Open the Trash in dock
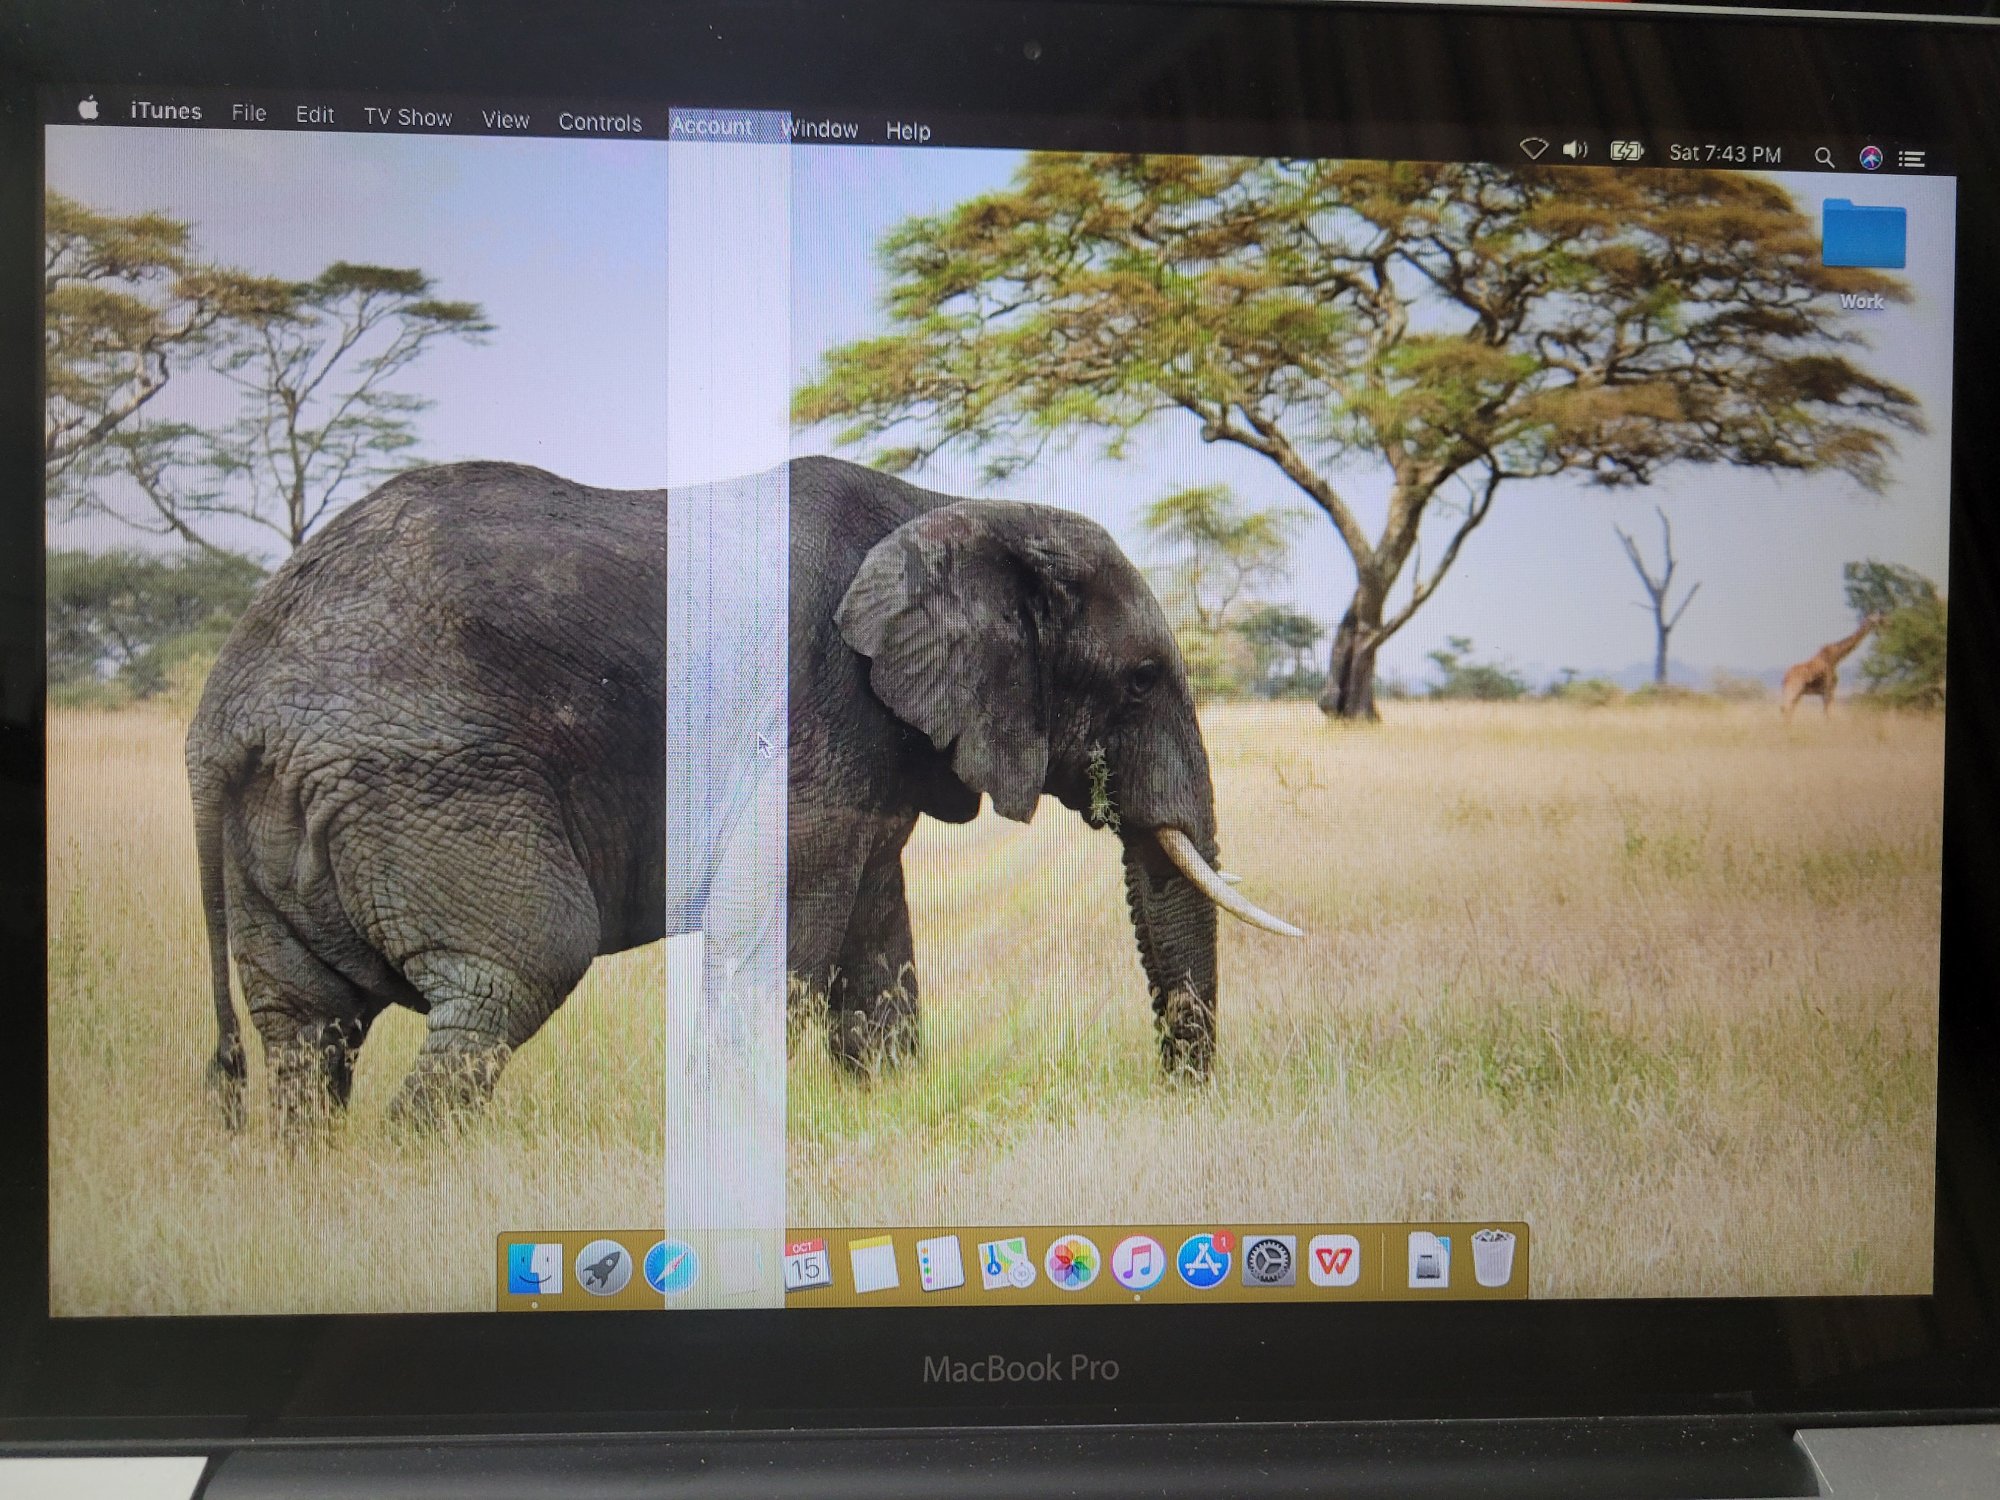 click(x=1492, y=1258)
